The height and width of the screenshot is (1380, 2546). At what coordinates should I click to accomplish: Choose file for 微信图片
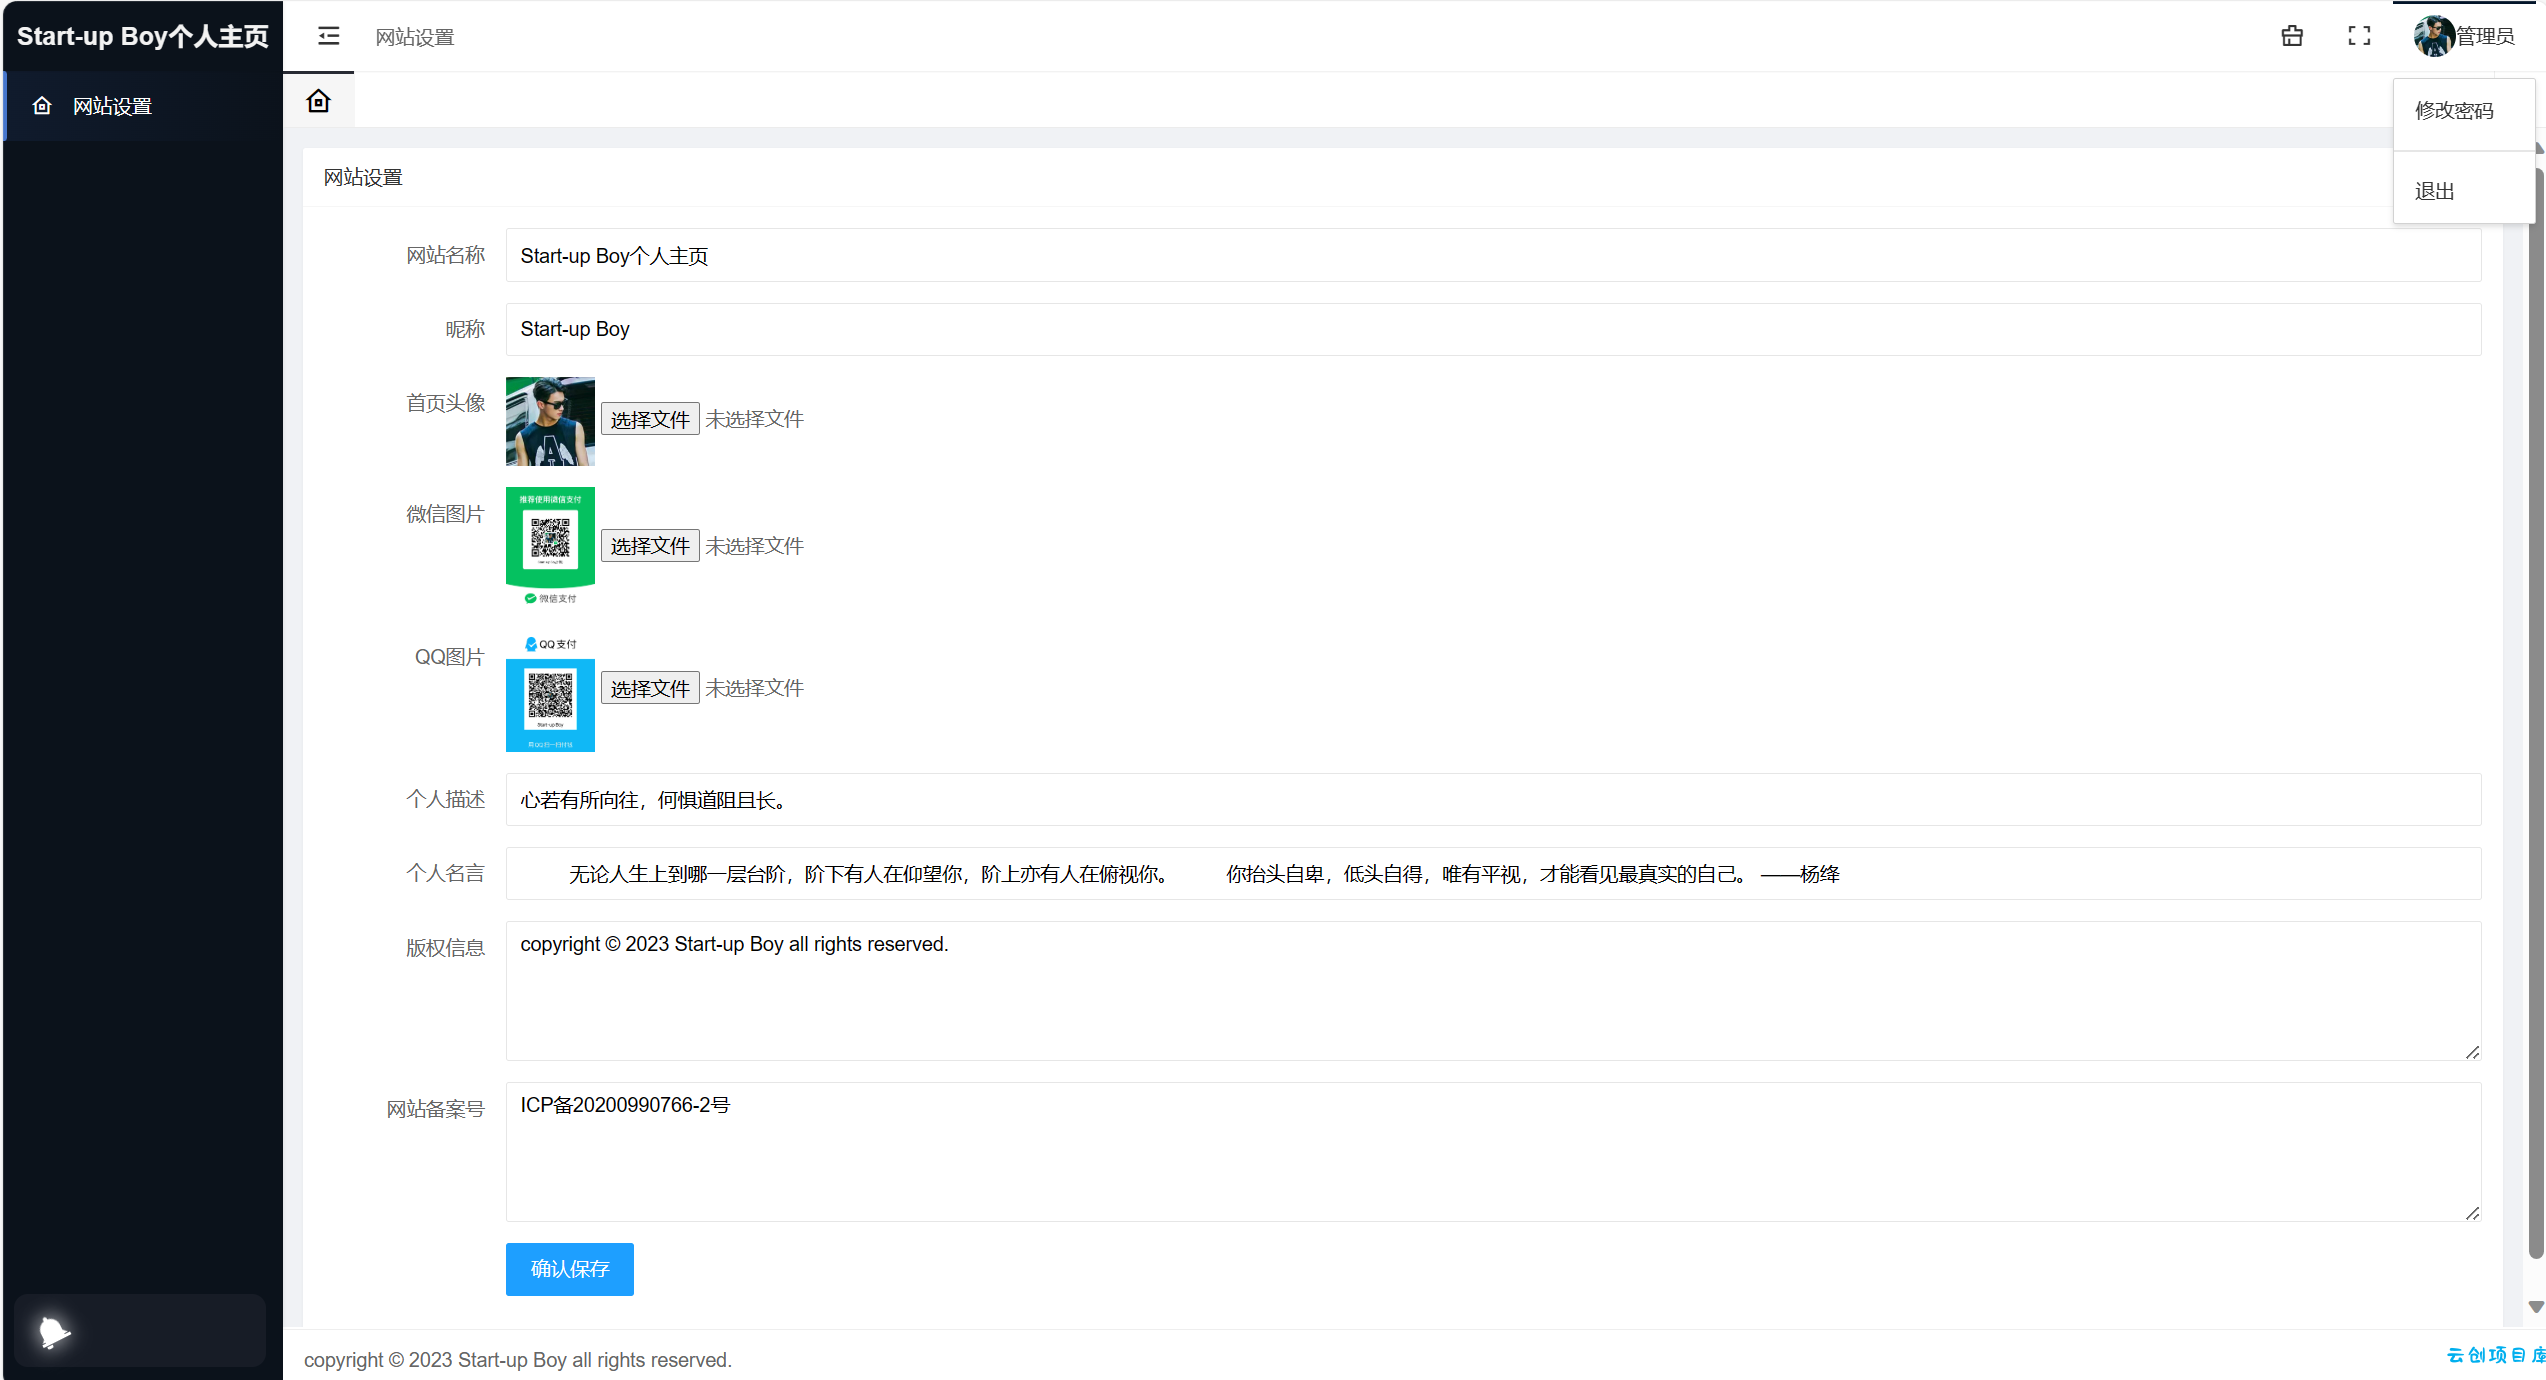pos(650,545)
